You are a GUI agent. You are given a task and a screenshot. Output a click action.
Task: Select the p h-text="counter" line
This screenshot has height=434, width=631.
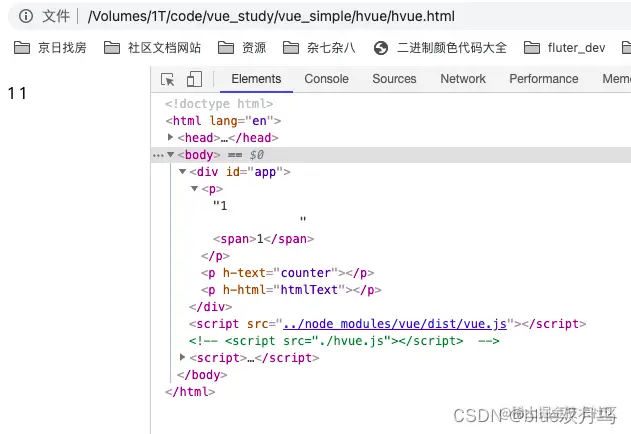click(287, 273)
